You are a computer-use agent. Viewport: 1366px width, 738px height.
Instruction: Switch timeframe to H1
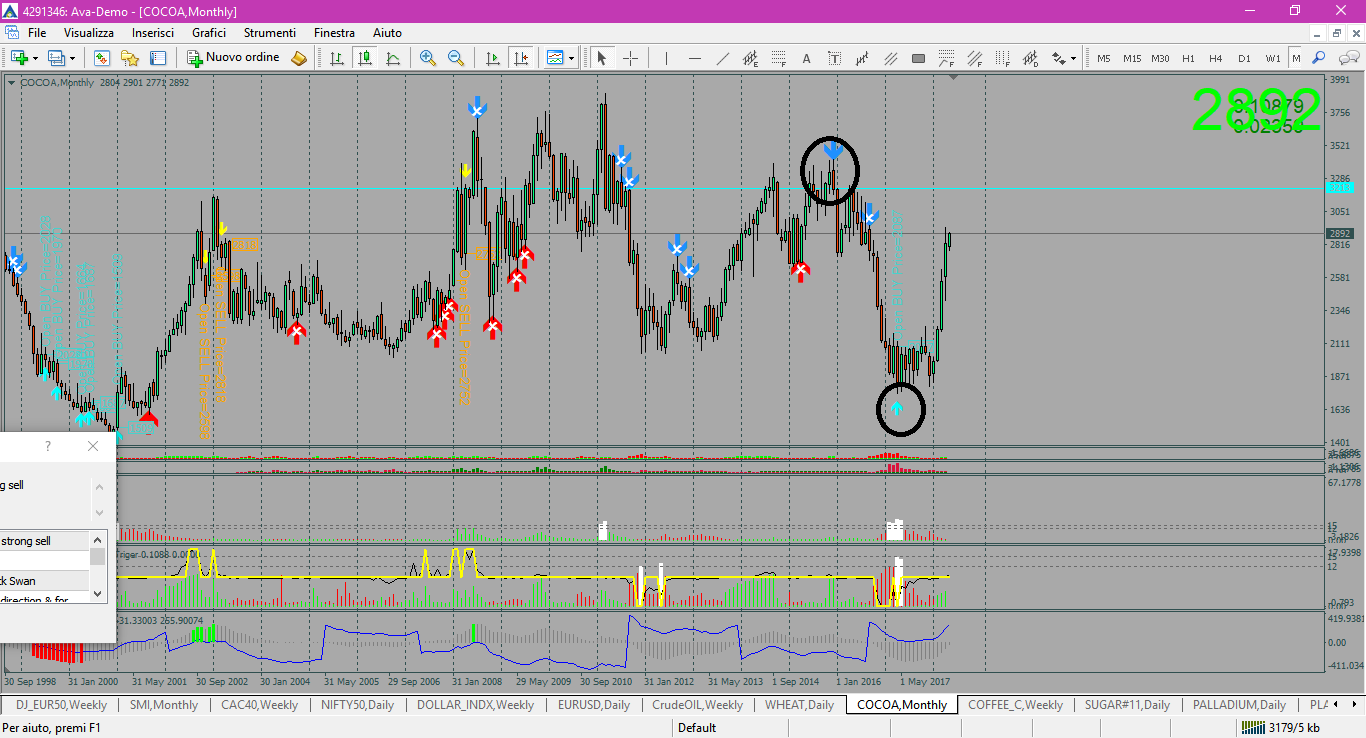click(x=1188, y=58)
